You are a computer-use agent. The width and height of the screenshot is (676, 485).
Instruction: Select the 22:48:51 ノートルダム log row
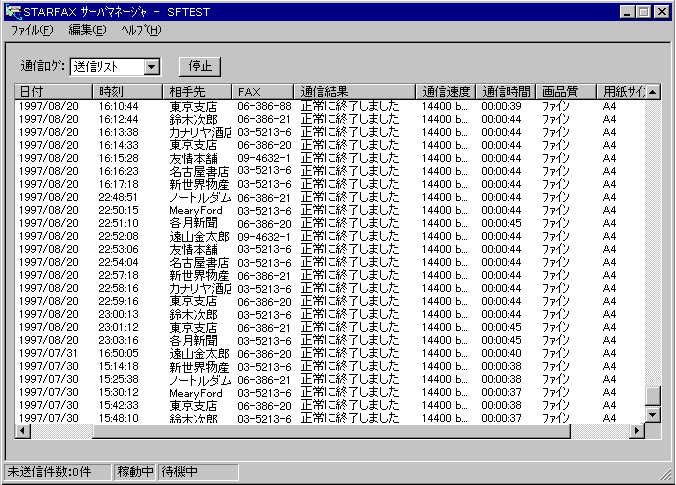point(200,197)
